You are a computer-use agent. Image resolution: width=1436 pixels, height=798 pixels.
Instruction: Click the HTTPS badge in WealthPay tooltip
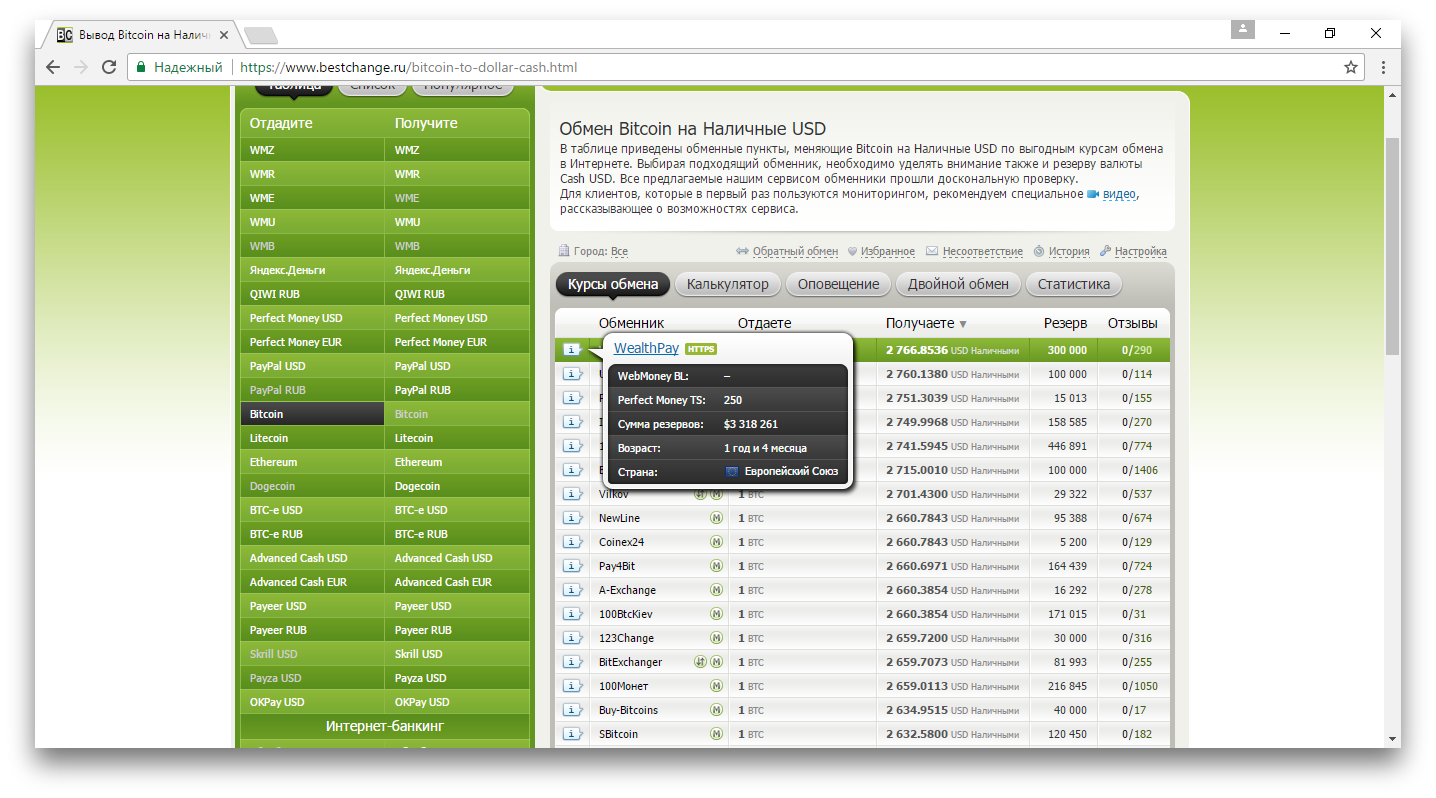tap(701, 348)
